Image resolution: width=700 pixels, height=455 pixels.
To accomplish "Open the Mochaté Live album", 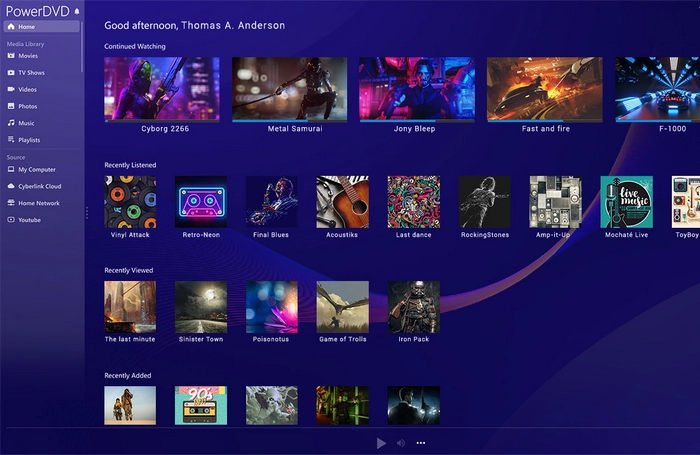I will (x=626, y=202).
